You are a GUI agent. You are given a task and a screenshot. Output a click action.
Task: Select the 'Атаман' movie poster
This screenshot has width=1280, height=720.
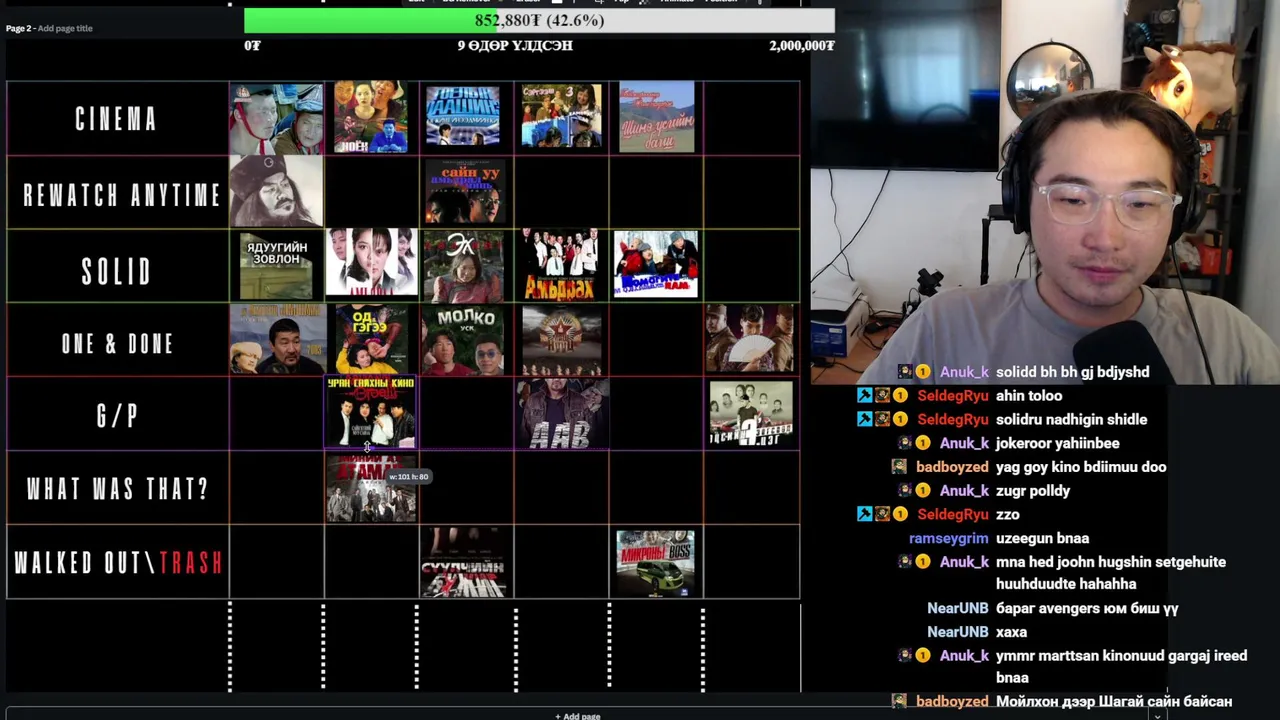pyautogui.click(x=371, y=488)
